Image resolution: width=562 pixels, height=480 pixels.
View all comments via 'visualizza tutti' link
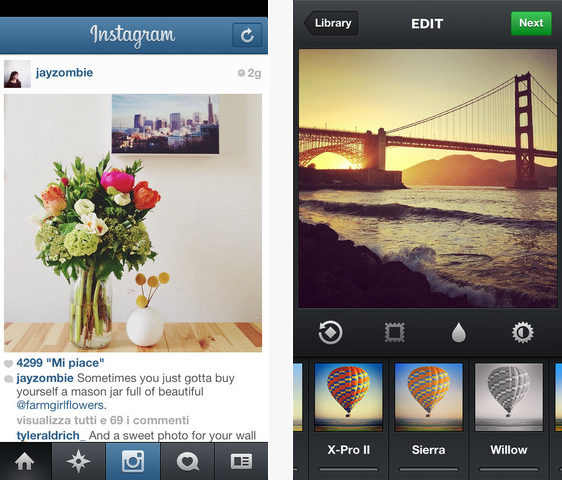(x=103, y=420)
